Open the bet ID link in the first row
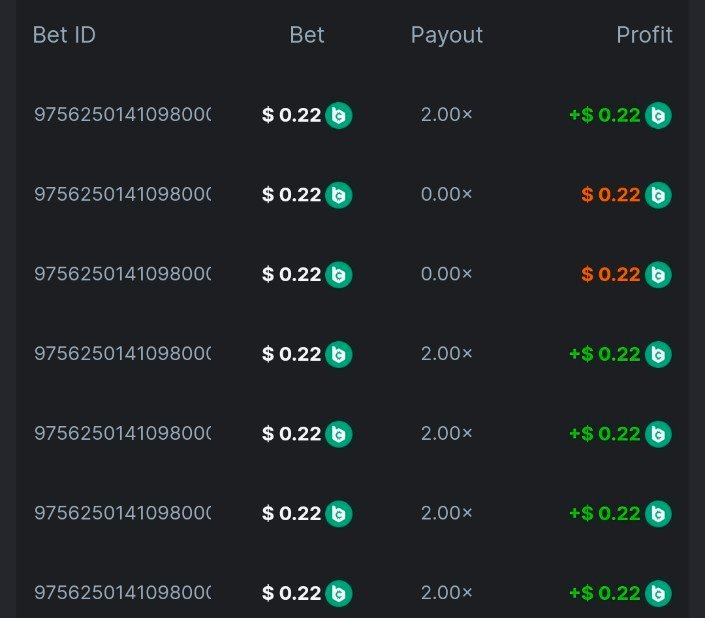Screen dimensions: 705x618 point(122,115)
